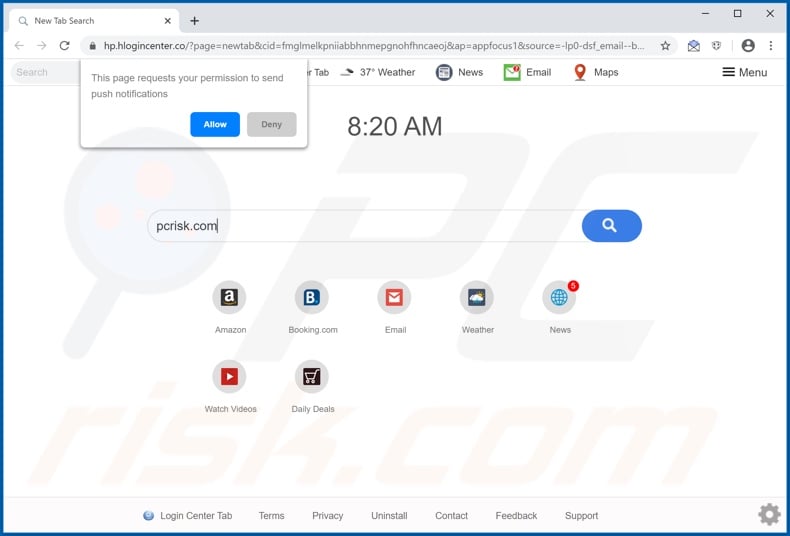
Task: Click News in the top toolbar
Action: pos(459,73)
